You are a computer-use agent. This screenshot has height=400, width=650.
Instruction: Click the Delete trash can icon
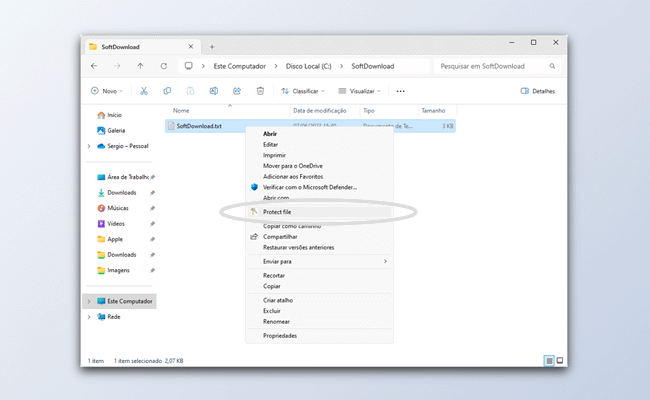click(260, 91)
